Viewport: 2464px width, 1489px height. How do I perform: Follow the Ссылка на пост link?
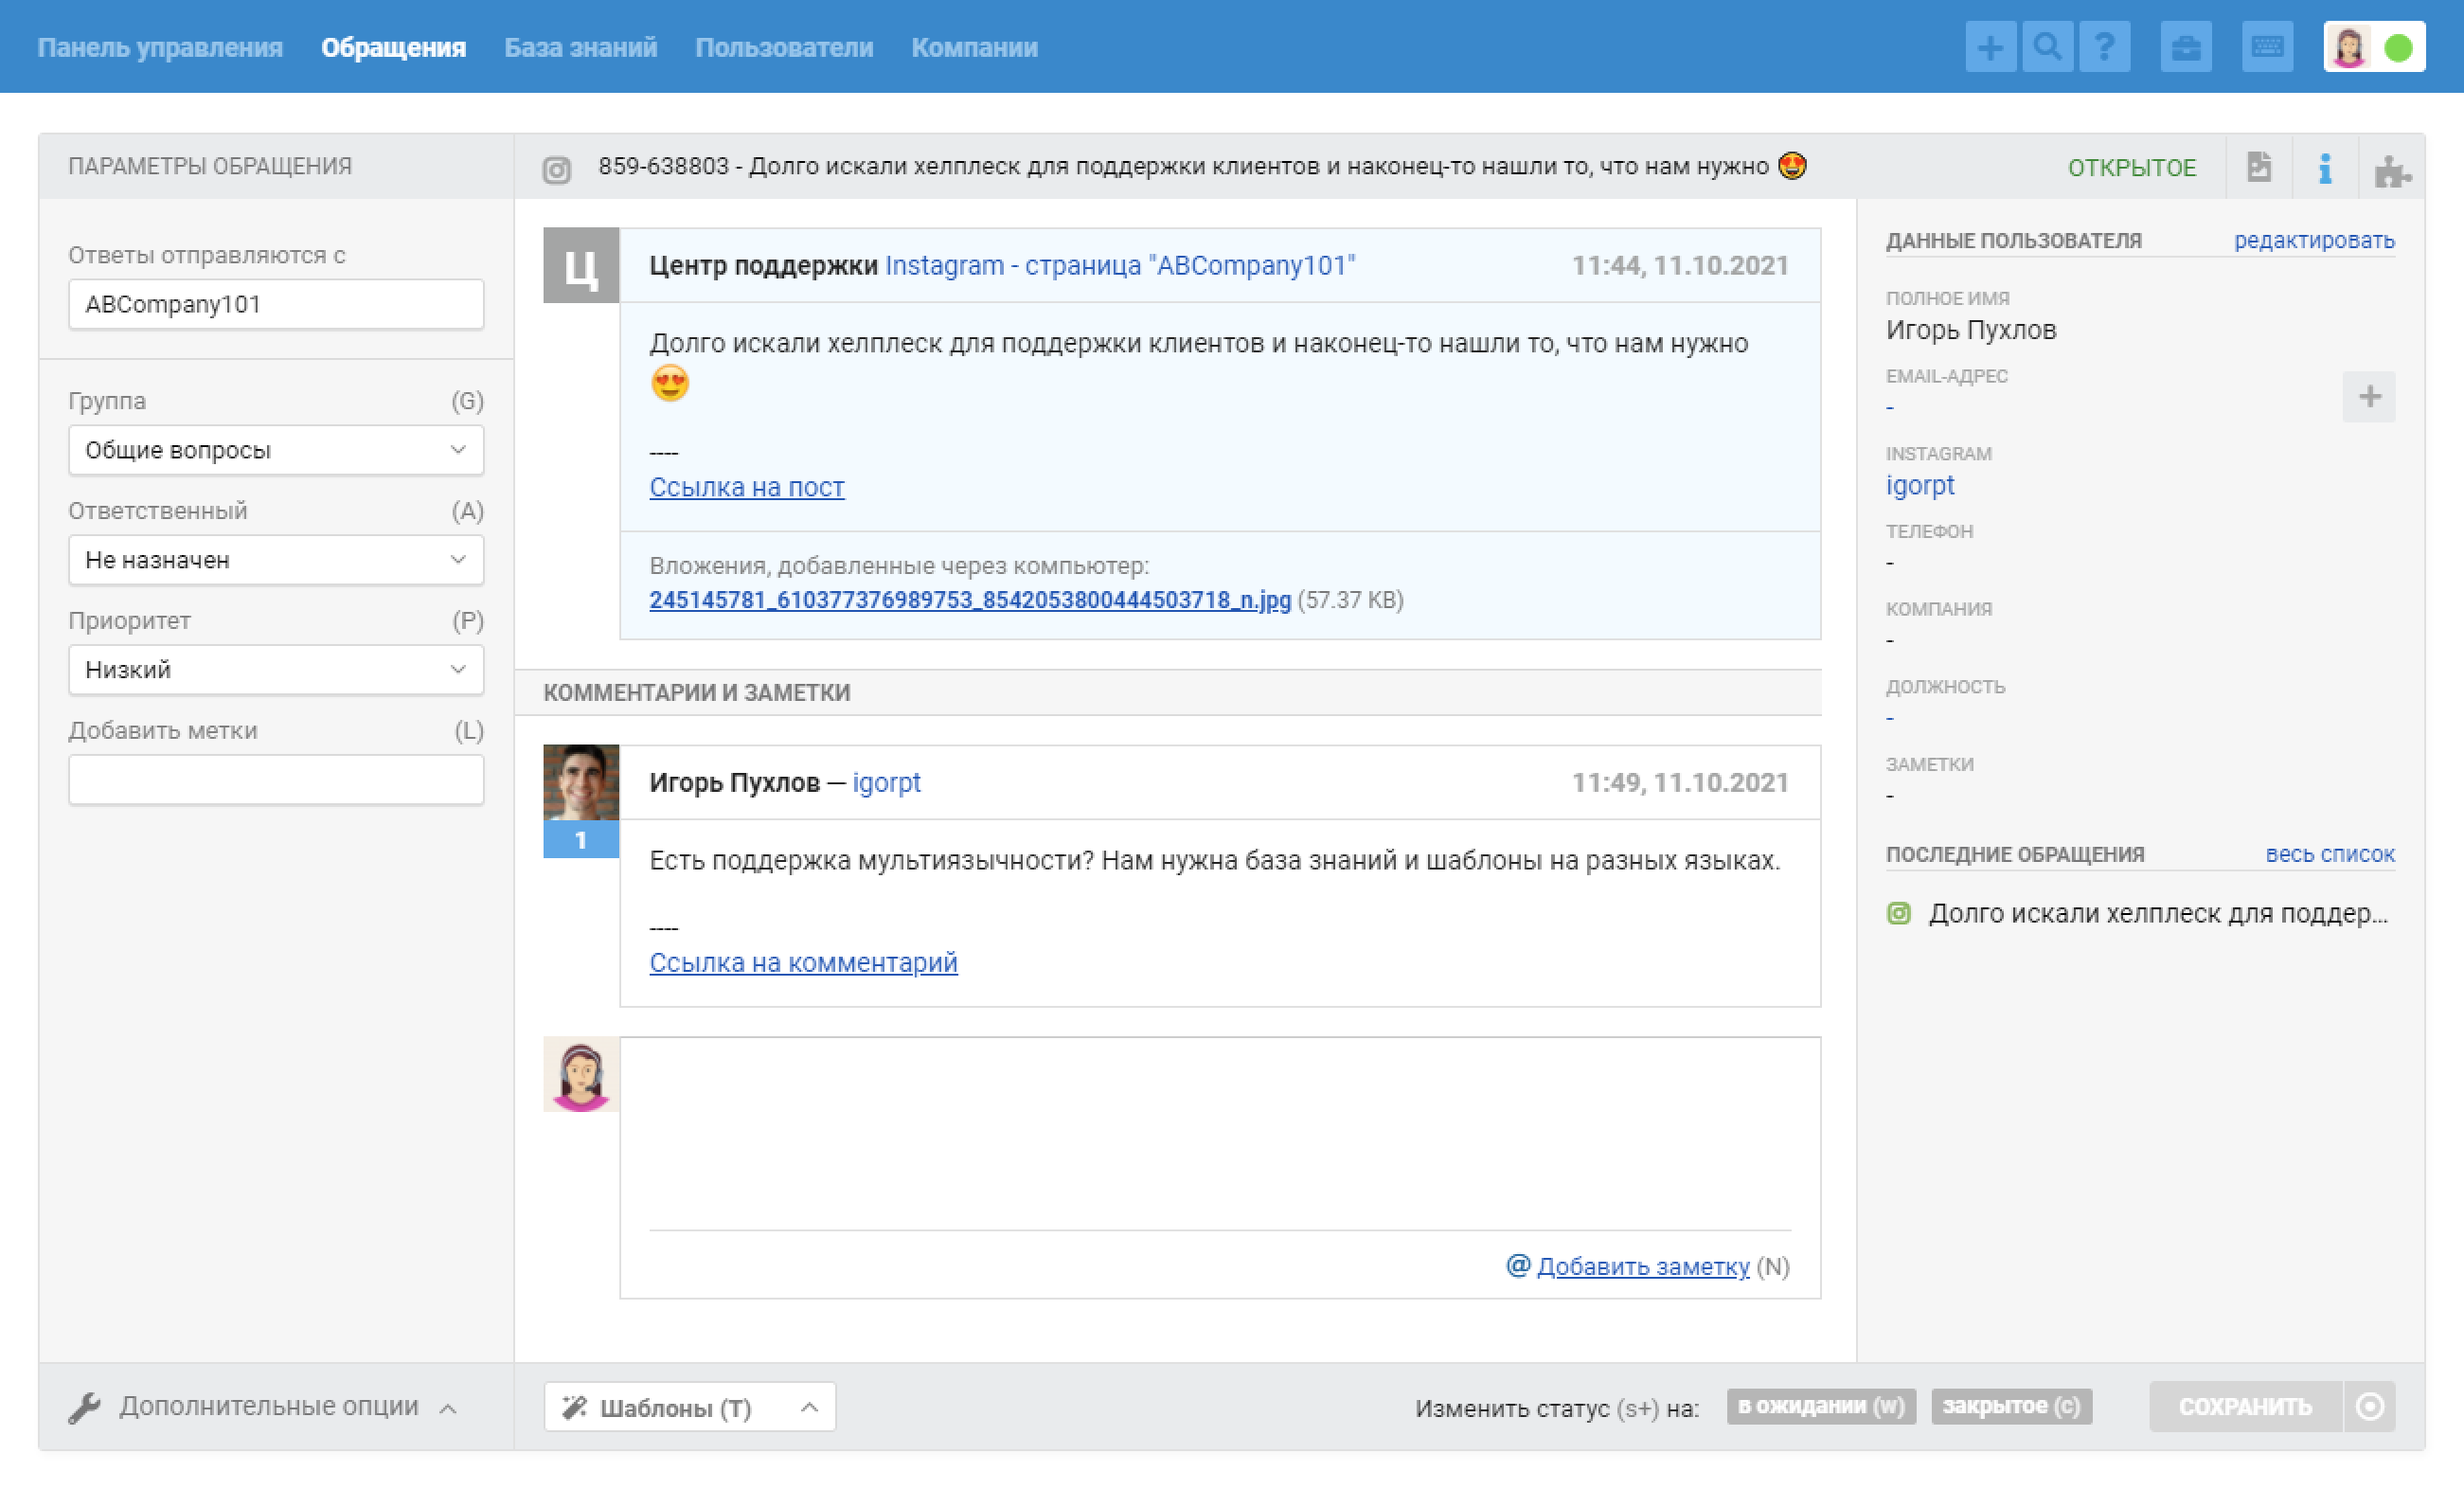click(x=747, y=487)
